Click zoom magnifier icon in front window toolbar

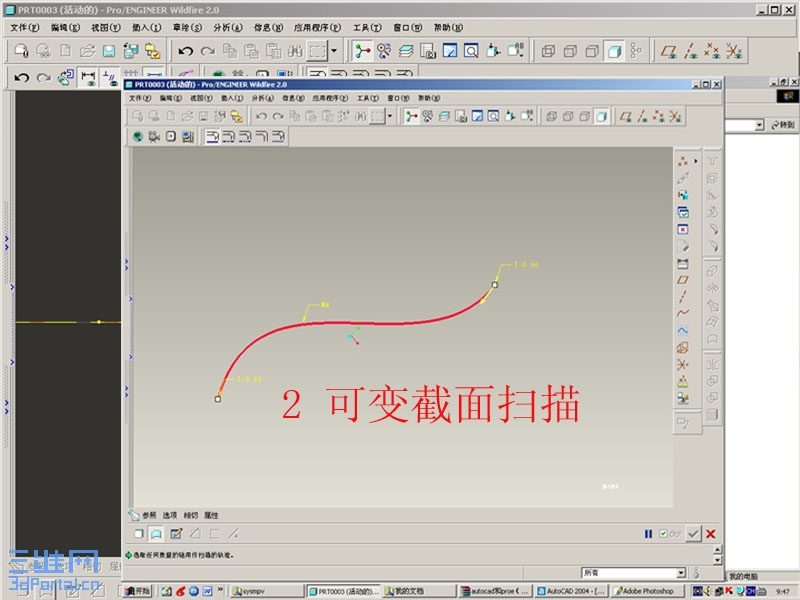pos(493,116)
